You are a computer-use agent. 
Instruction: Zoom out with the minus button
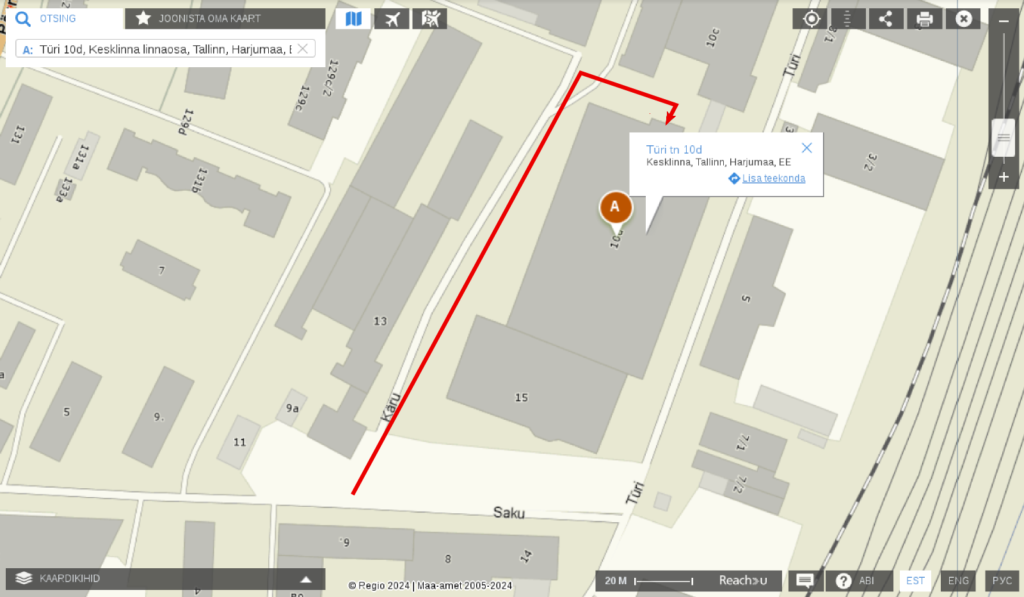tap(1004, 22)
